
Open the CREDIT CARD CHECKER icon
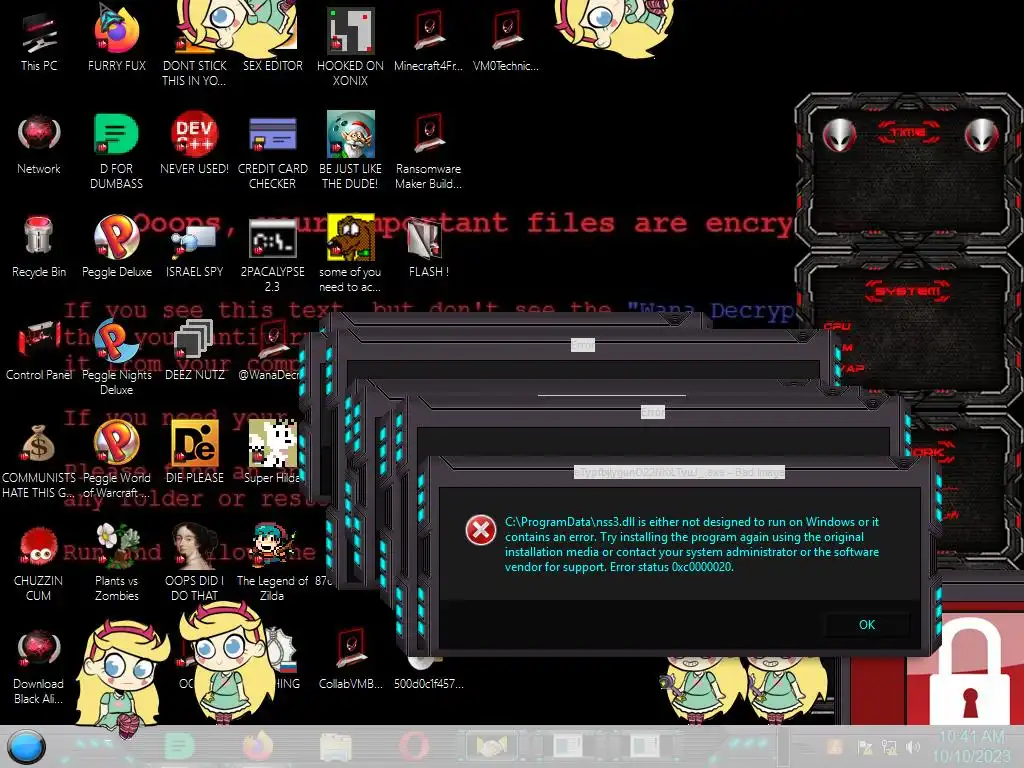coord(272,152)
